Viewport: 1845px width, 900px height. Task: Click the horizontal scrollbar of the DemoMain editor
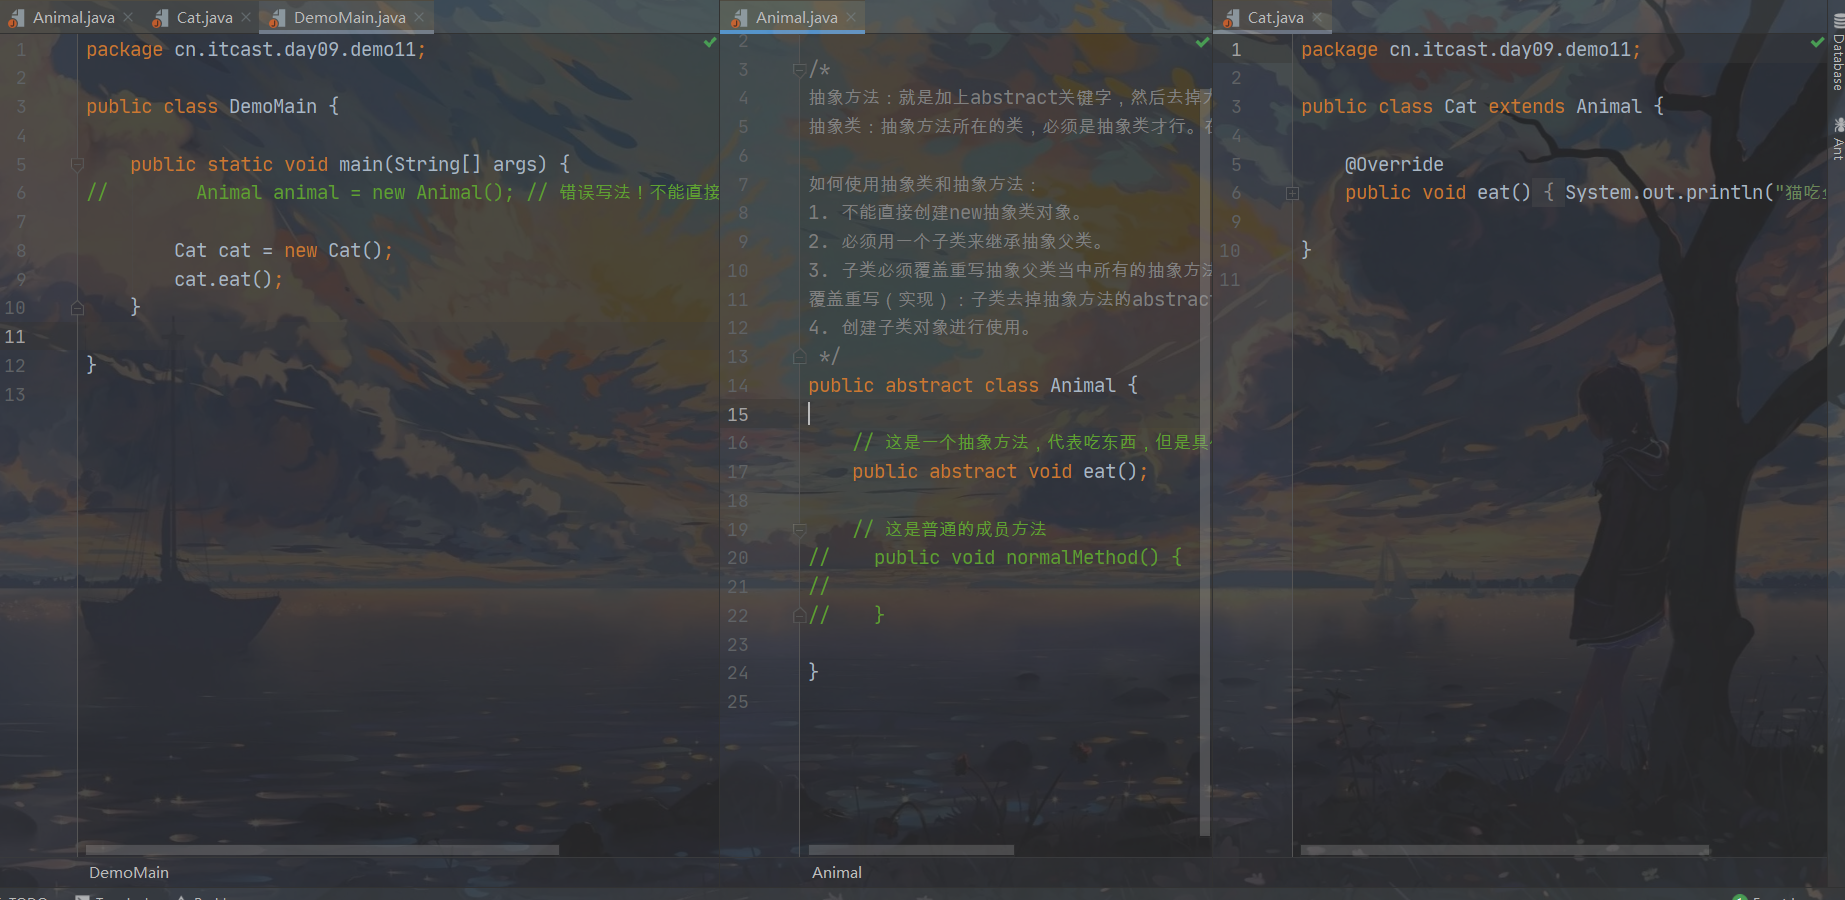[x=322, y=850]
